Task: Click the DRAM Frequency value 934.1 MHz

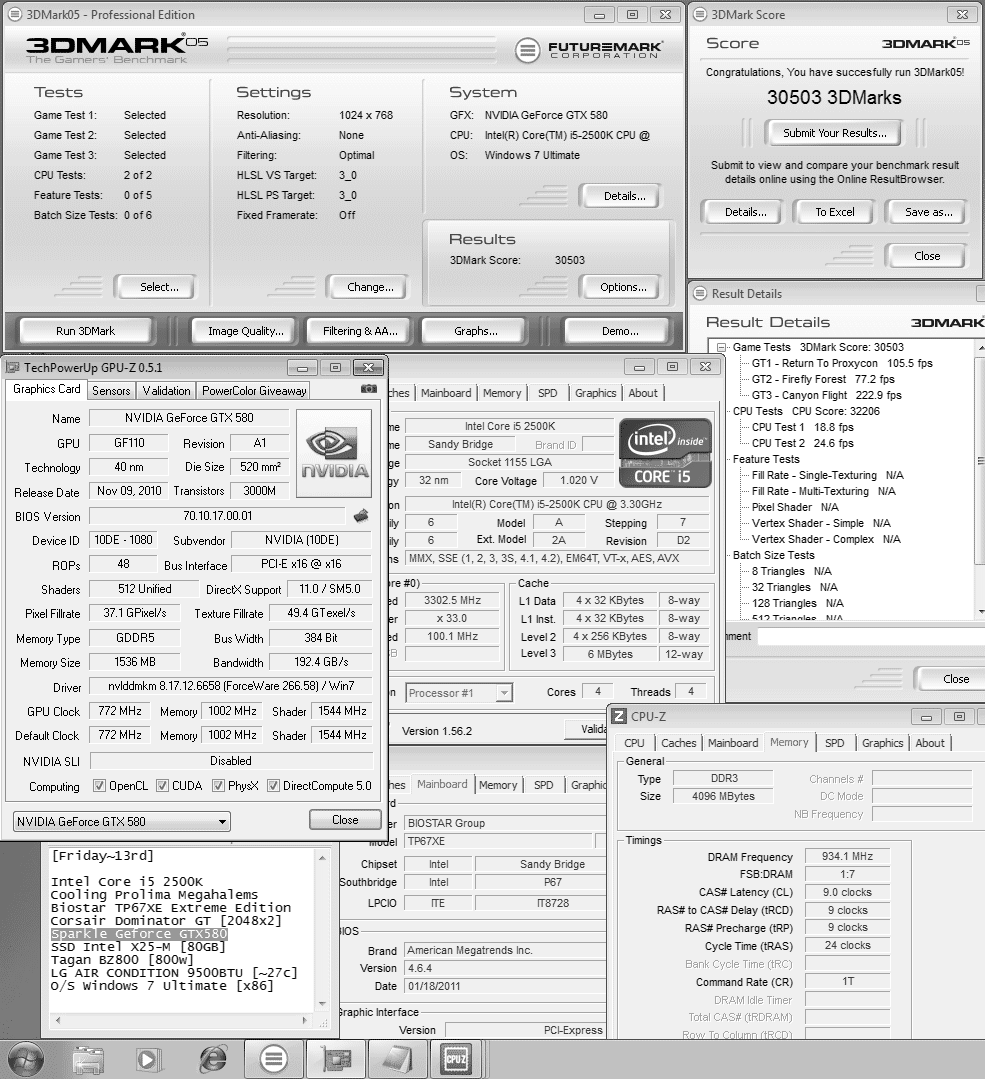Action: click(x=847, y=856)
